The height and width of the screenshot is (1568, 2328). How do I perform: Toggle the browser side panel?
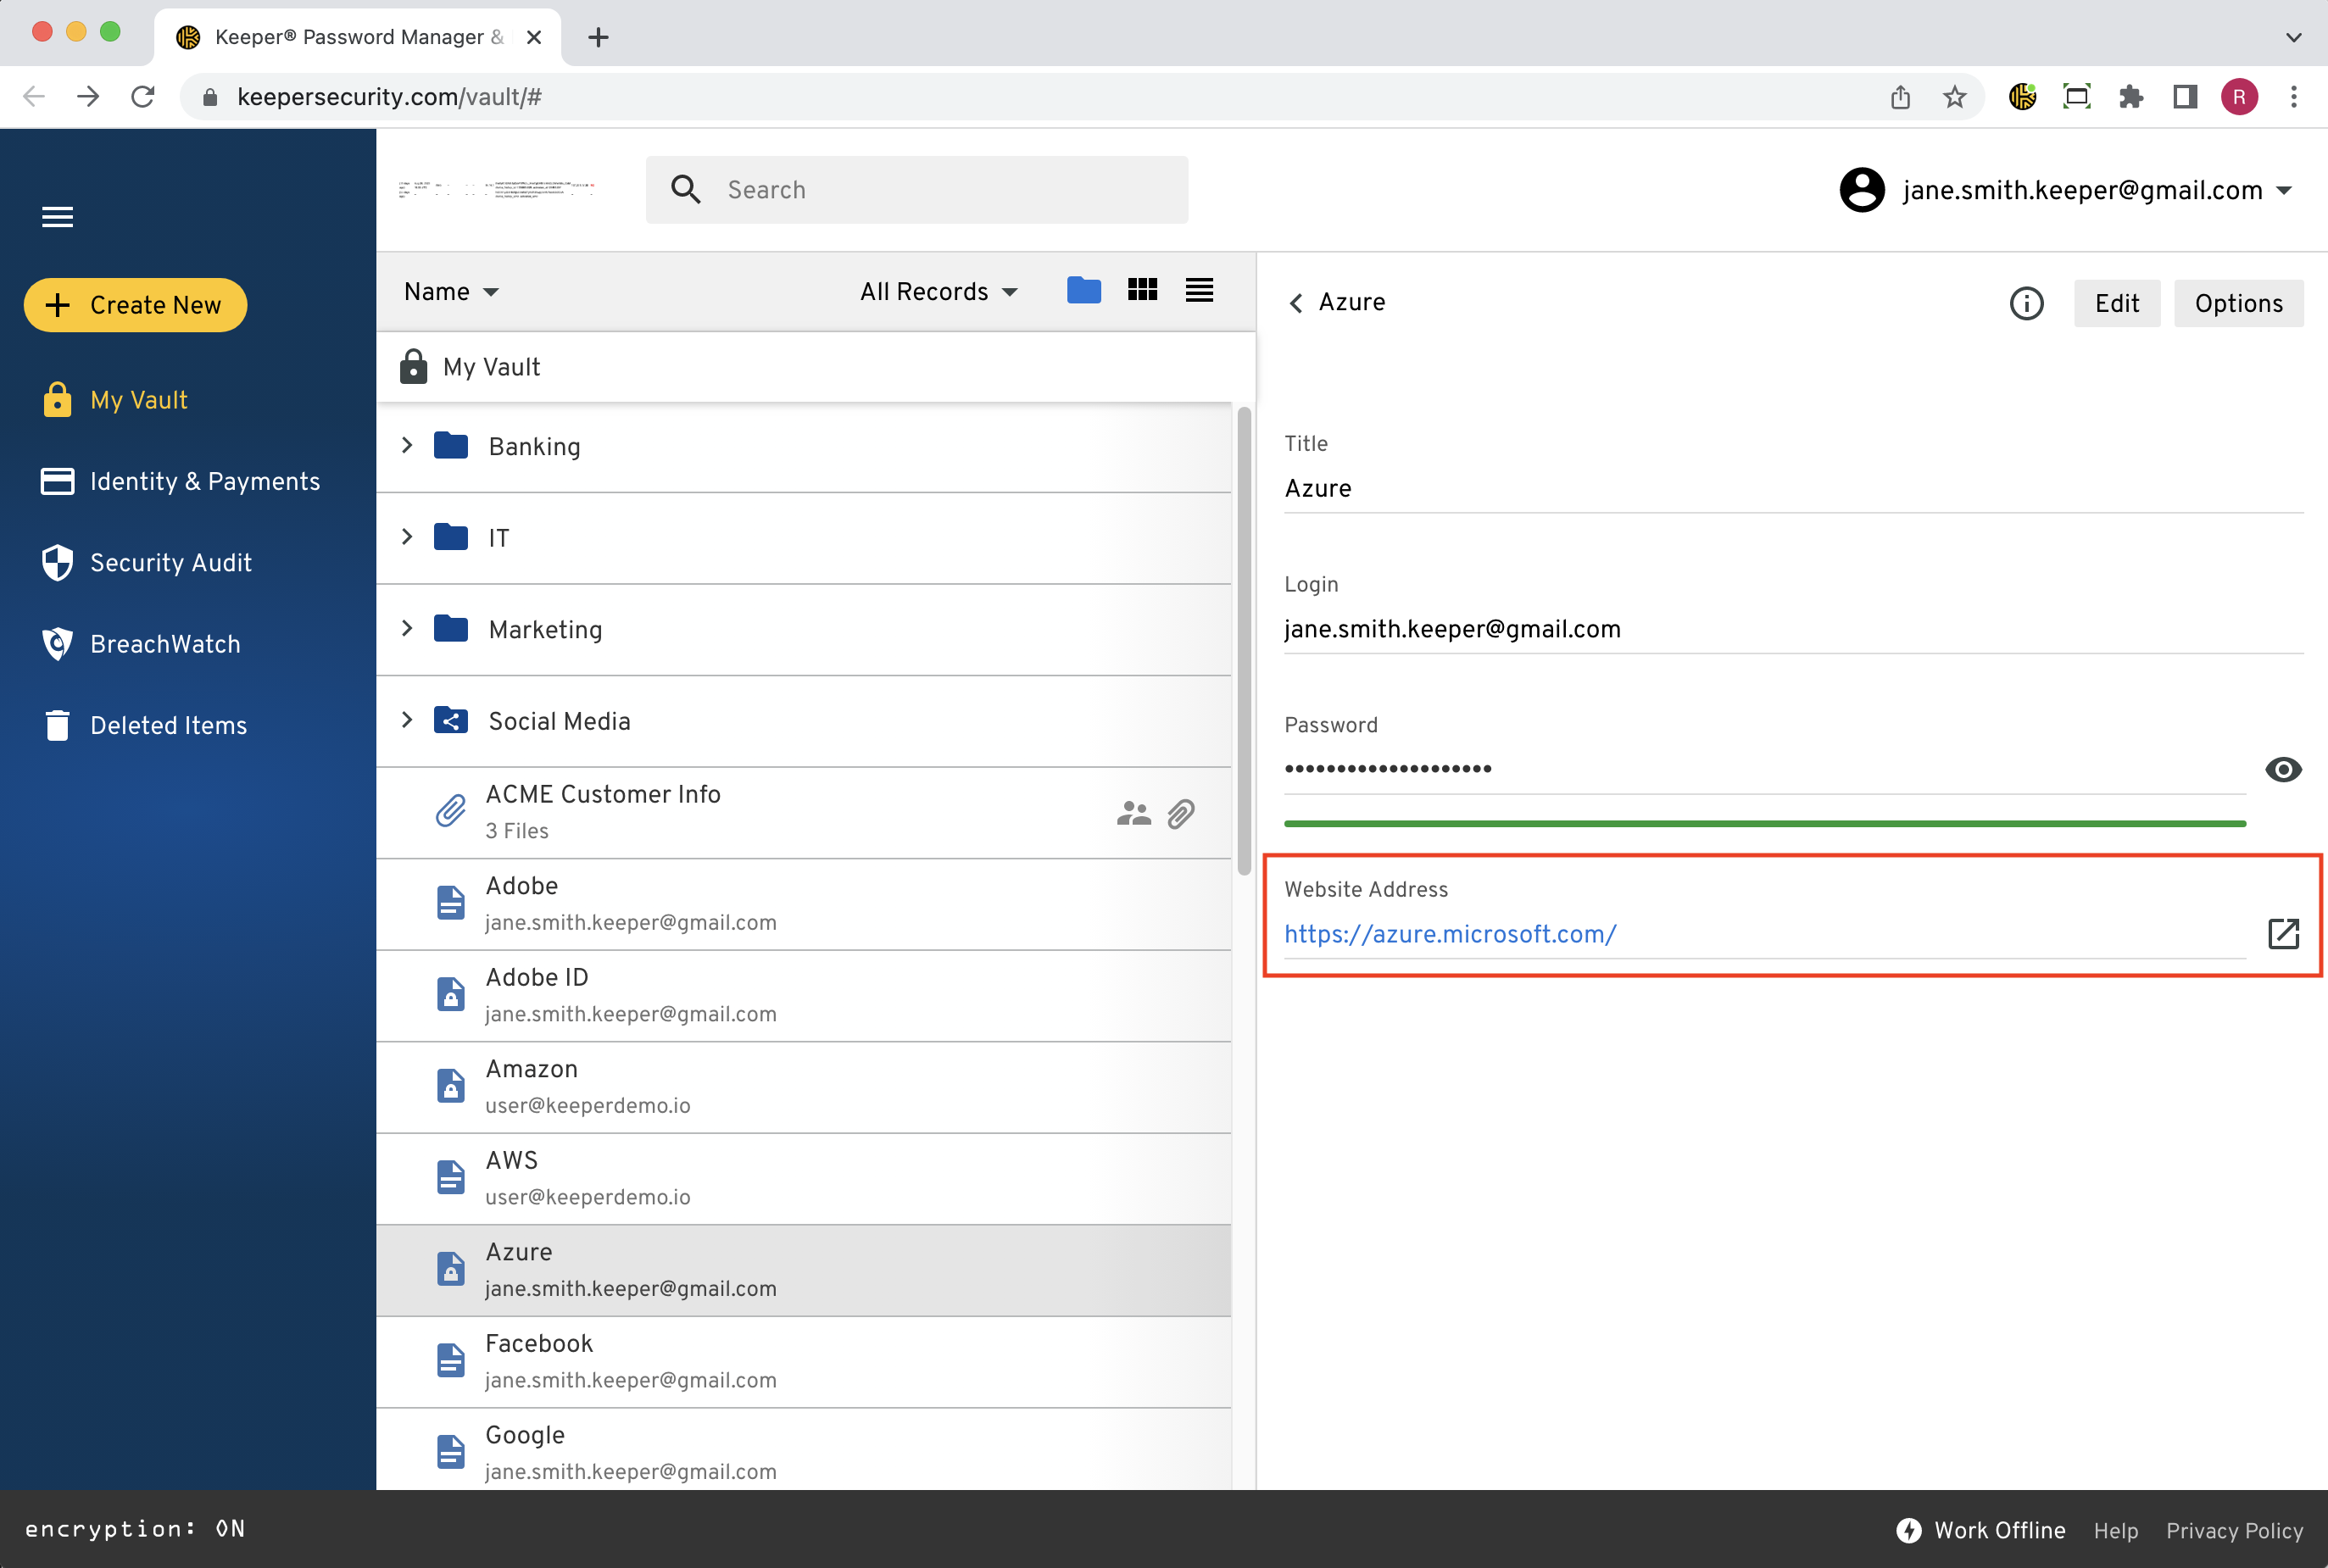(x=2185, y=97)
